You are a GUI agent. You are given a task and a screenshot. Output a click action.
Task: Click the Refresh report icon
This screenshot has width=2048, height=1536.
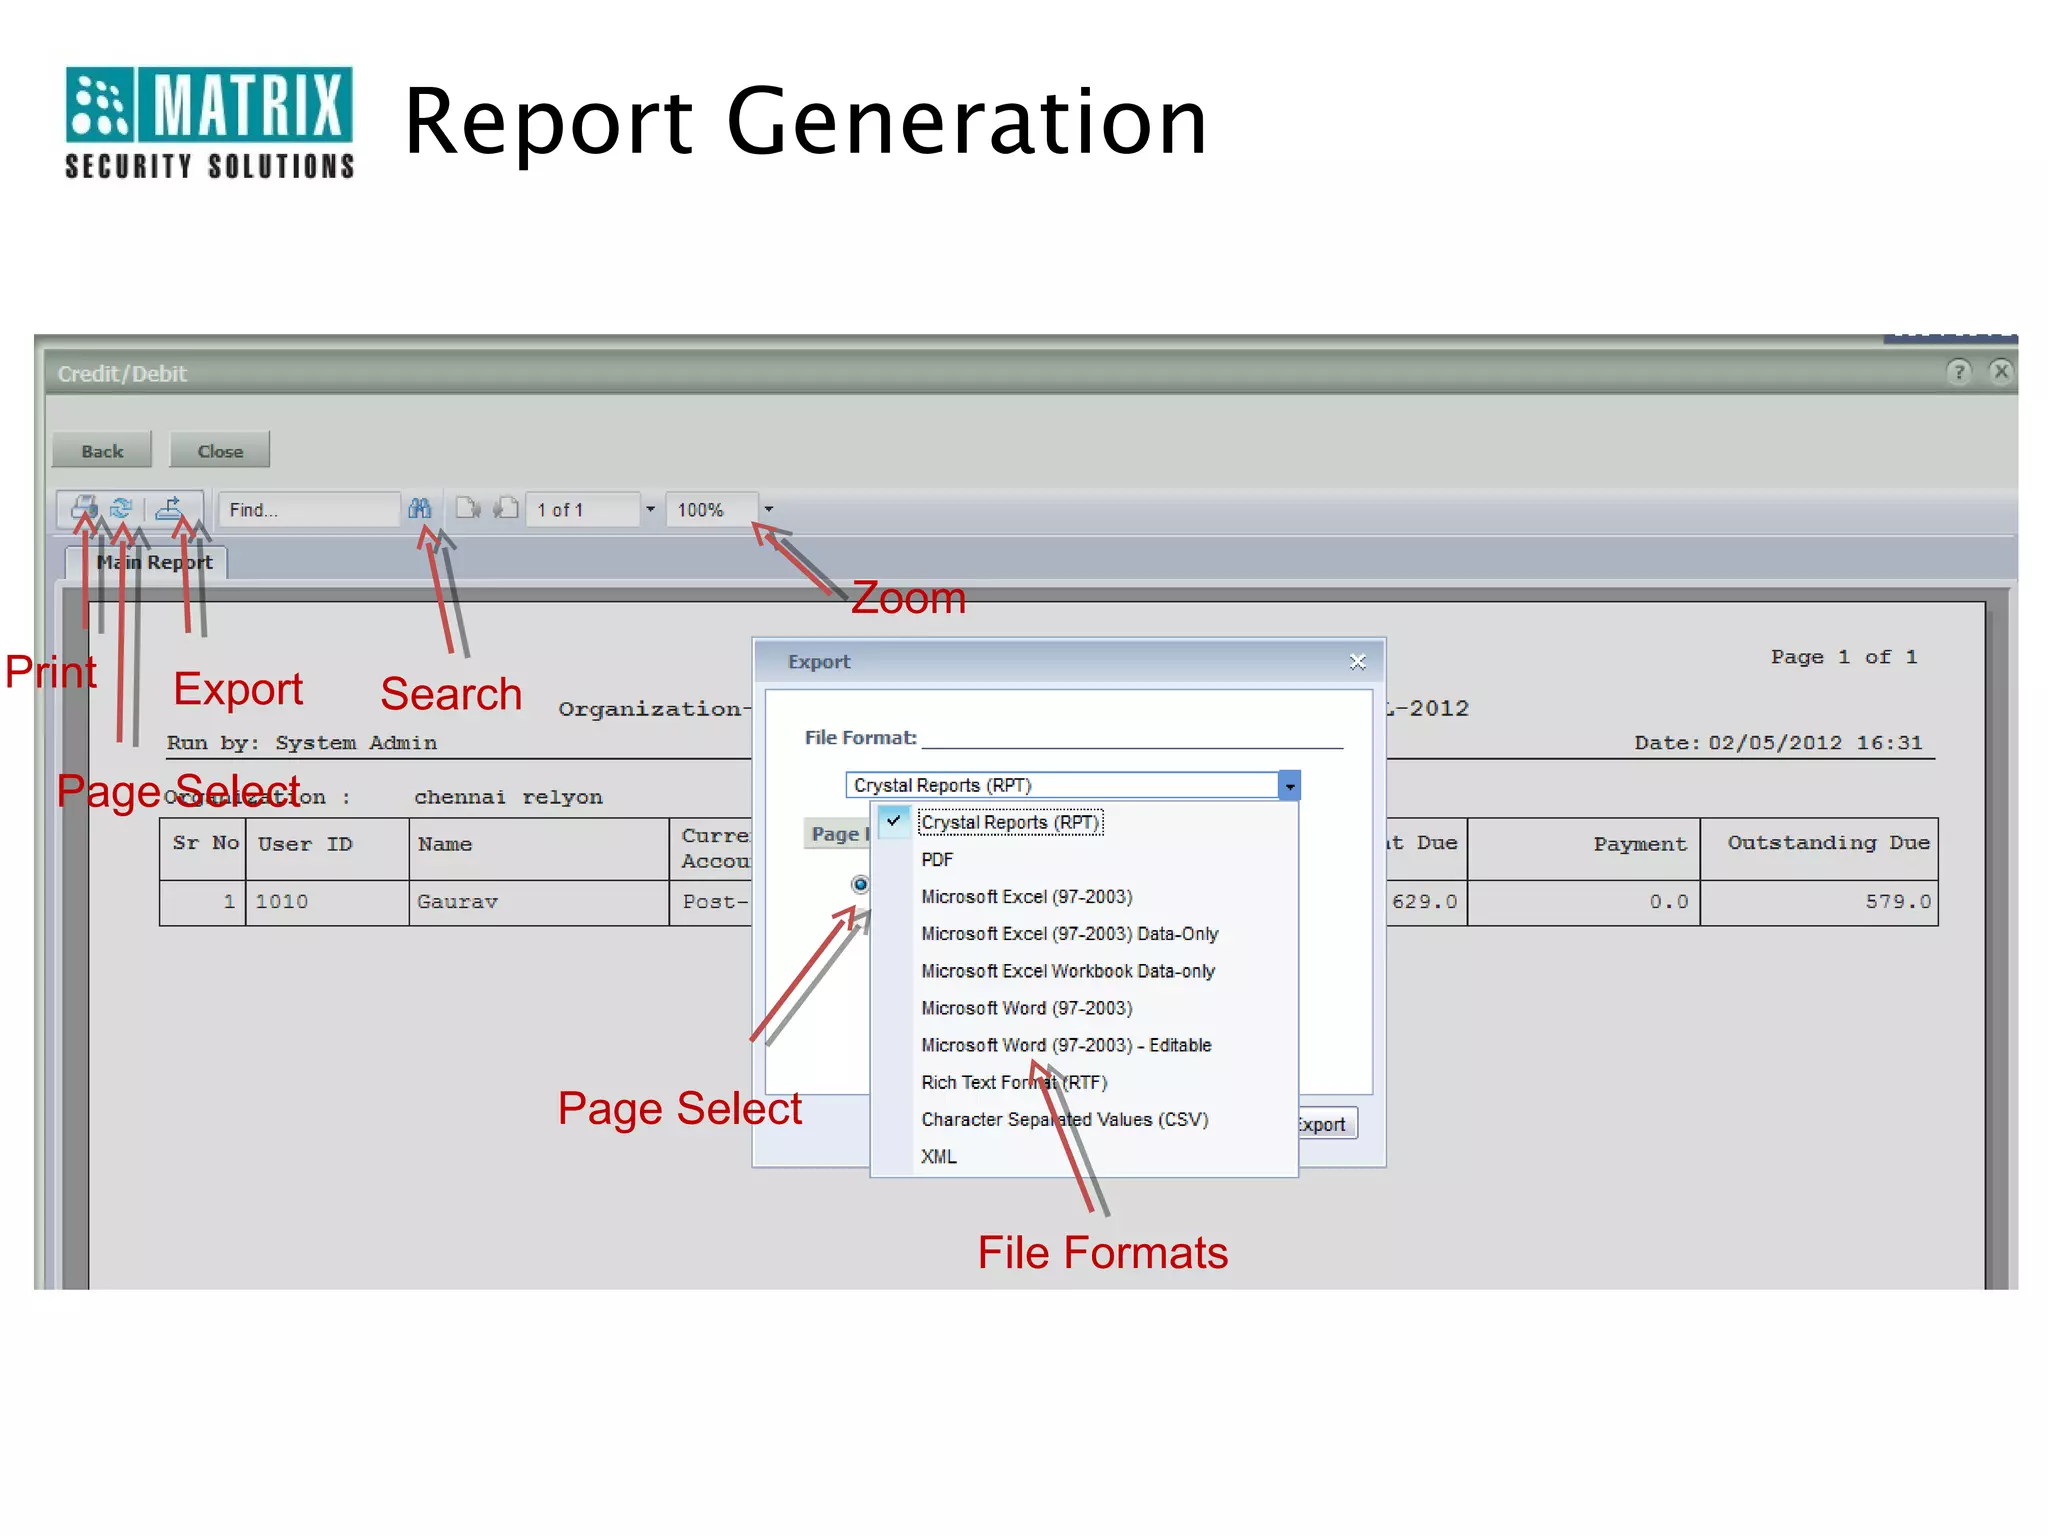click(121, 509)
